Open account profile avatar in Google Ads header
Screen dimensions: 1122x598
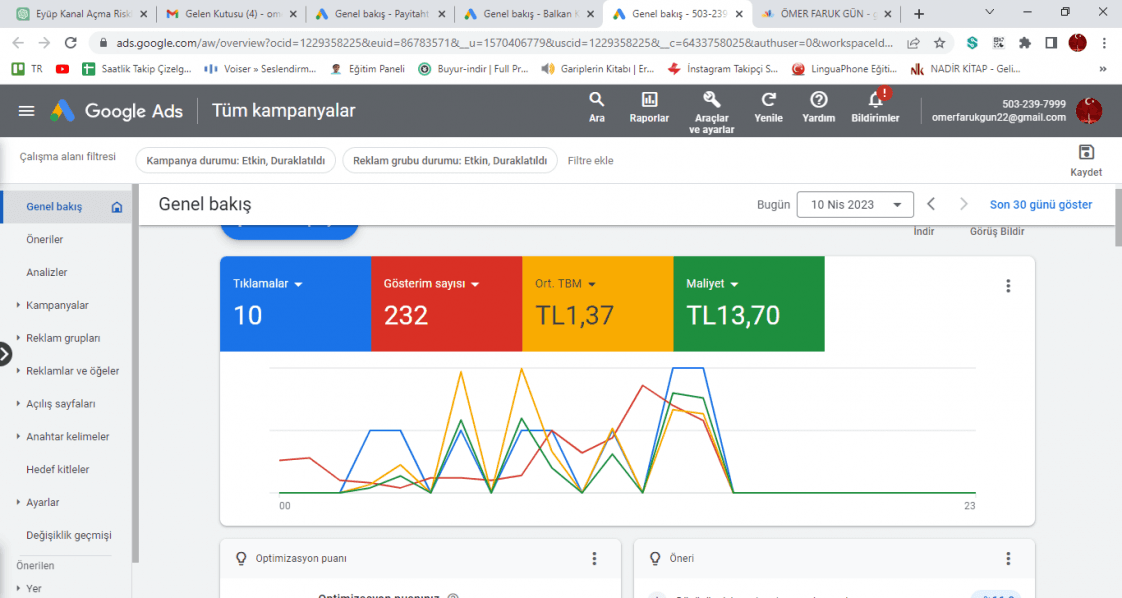tap(1089, 111)
